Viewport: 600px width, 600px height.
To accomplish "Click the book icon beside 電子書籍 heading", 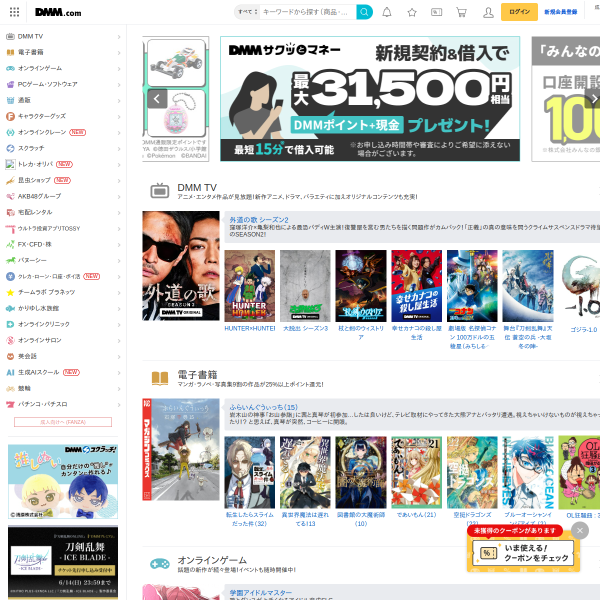I will pos(160,378).
